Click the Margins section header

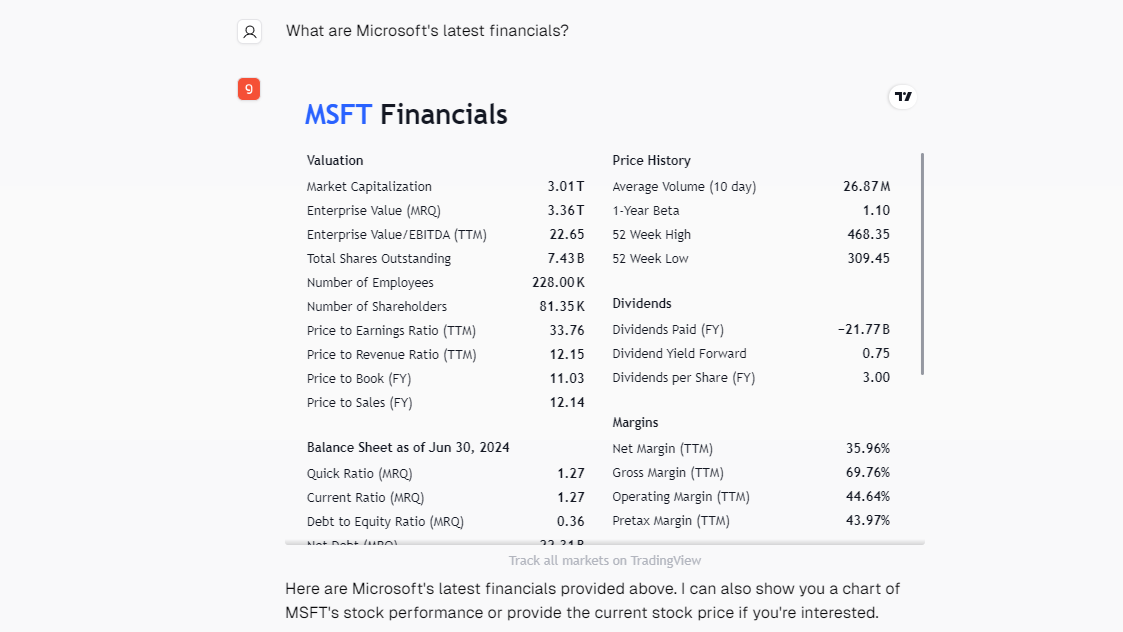635,423
